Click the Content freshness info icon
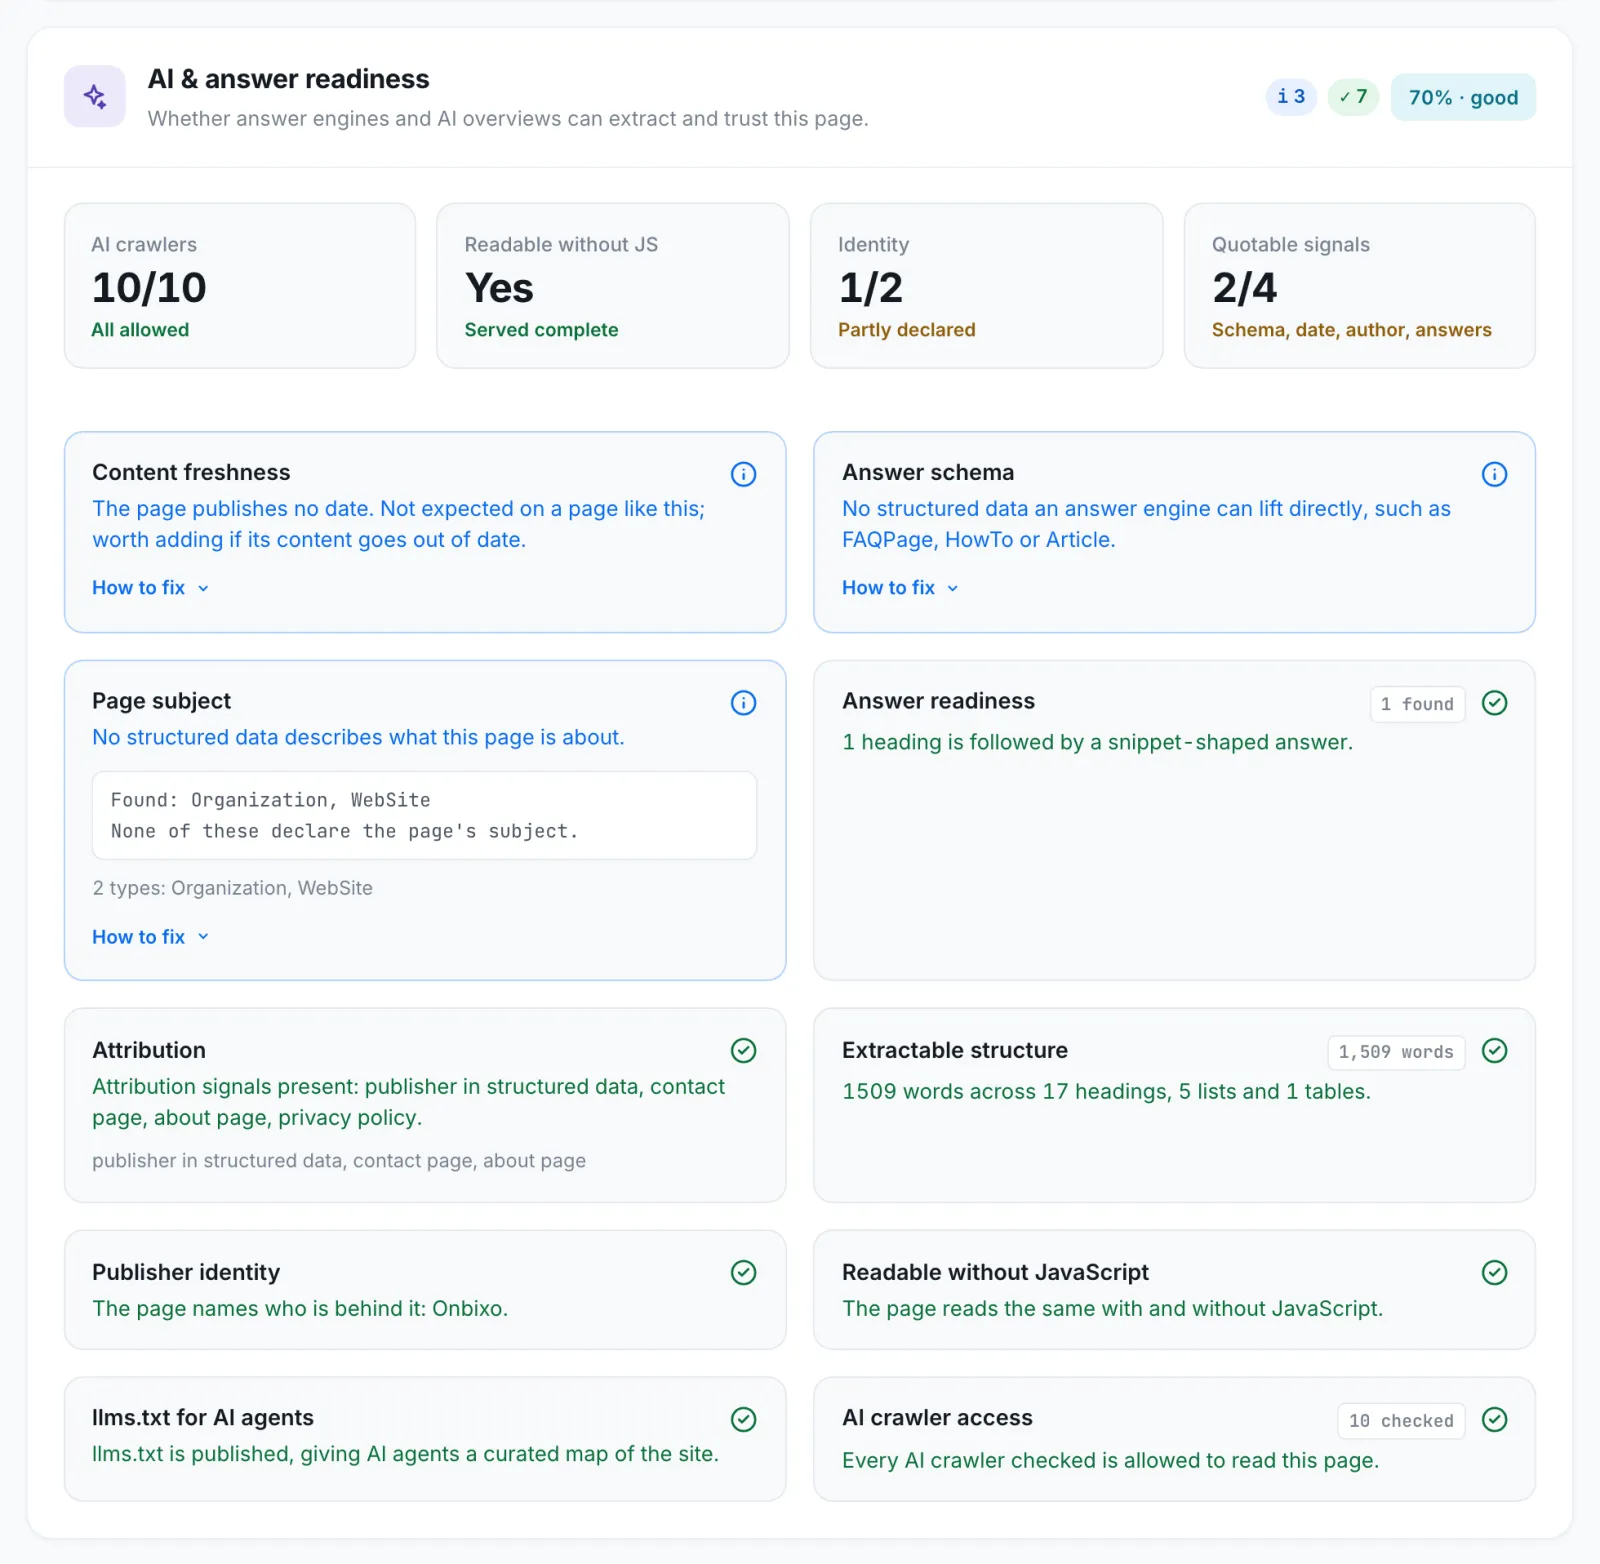 coord(743,474)
